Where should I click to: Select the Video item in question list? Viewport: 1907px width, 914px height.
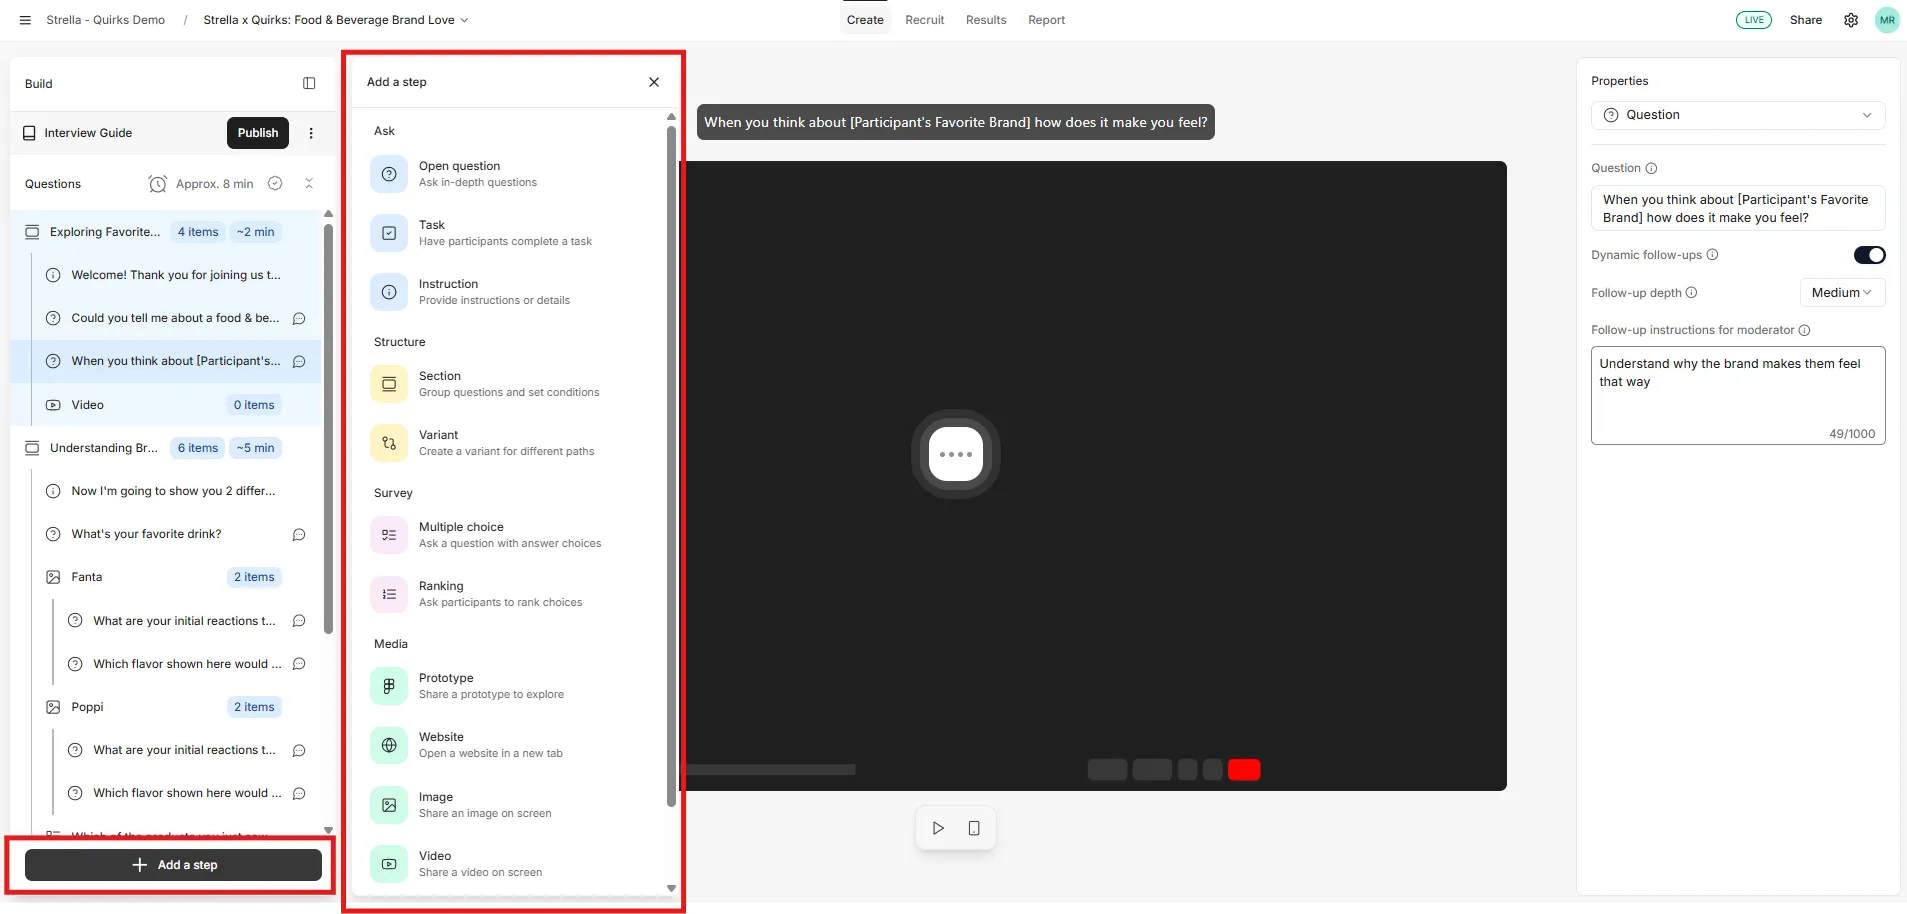pos(176,405)
